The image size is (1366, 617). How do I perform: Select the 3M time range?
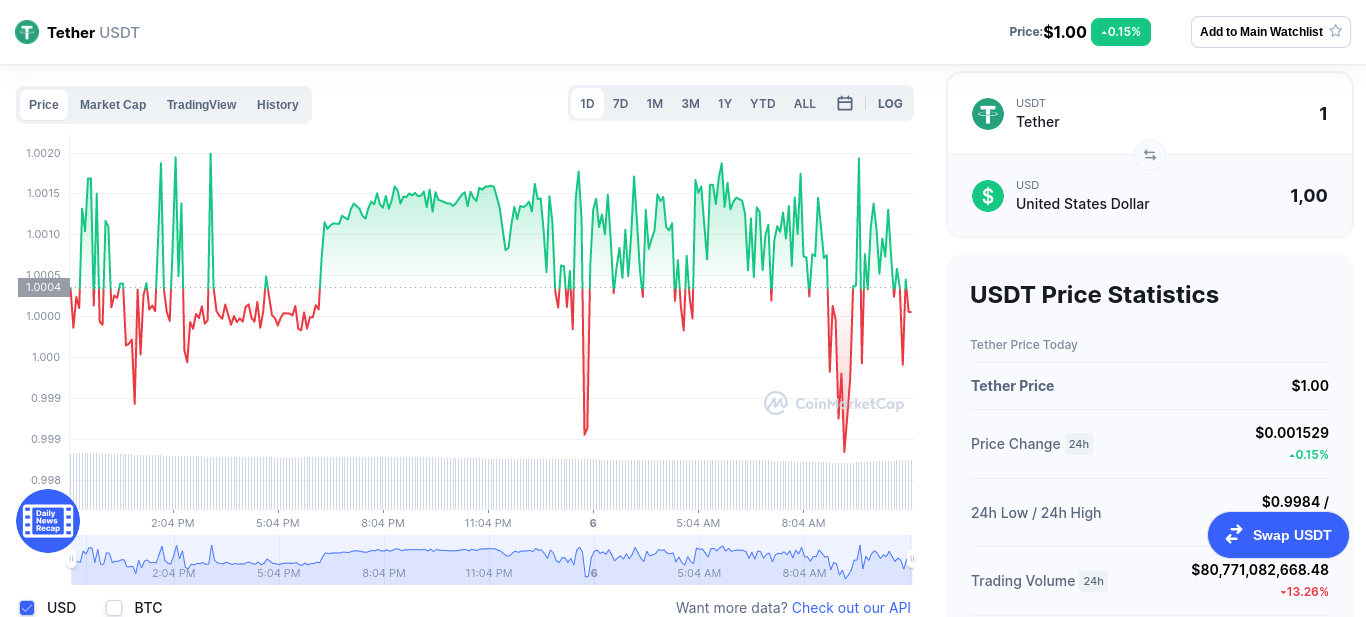(690, 104)
